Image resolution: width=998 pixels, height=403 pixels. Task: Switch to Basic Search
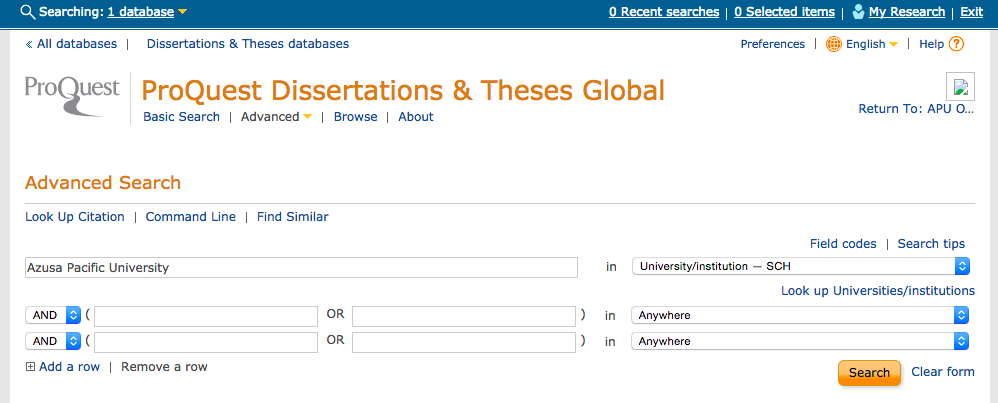181,117
